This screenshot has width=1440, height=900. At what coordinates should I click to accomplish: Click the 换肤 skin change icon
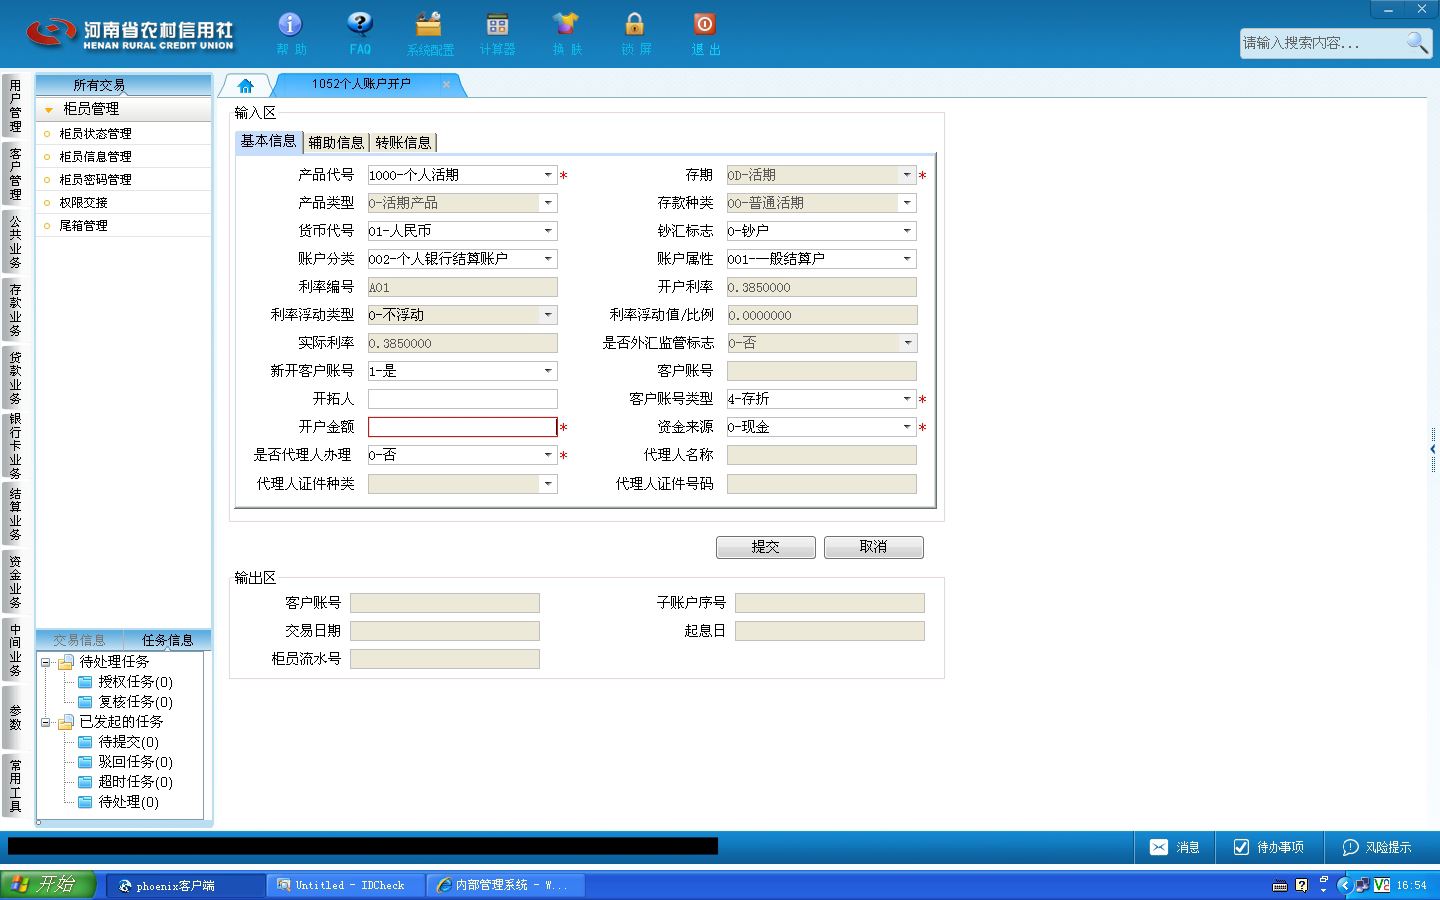pyautogui.click(x=566, y=32)
